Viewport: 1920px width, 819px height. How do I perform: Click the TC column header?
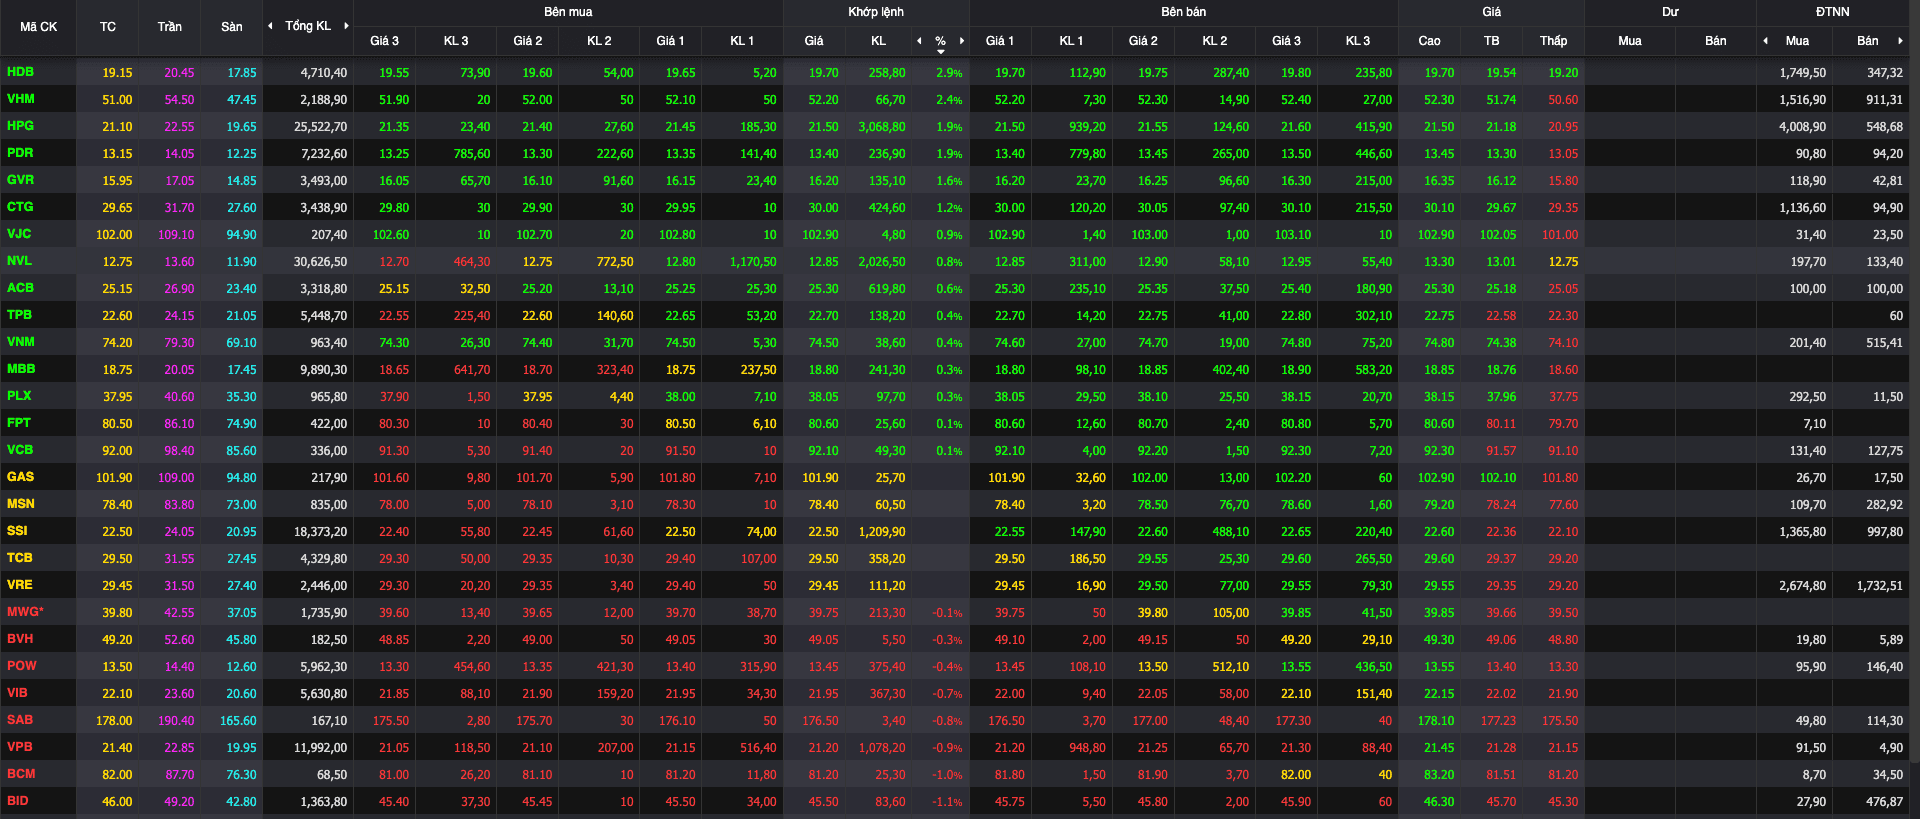pos(108,27)
